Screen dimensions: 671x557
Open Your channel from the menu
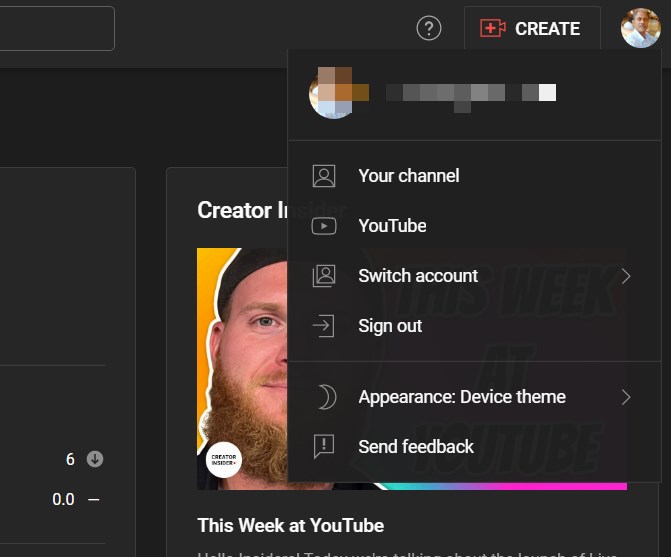coord(475,176)
